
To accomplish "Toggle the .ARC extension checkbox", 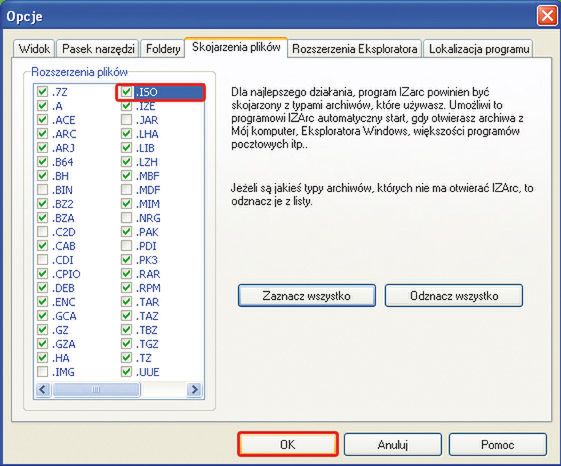I will point(42,134).
